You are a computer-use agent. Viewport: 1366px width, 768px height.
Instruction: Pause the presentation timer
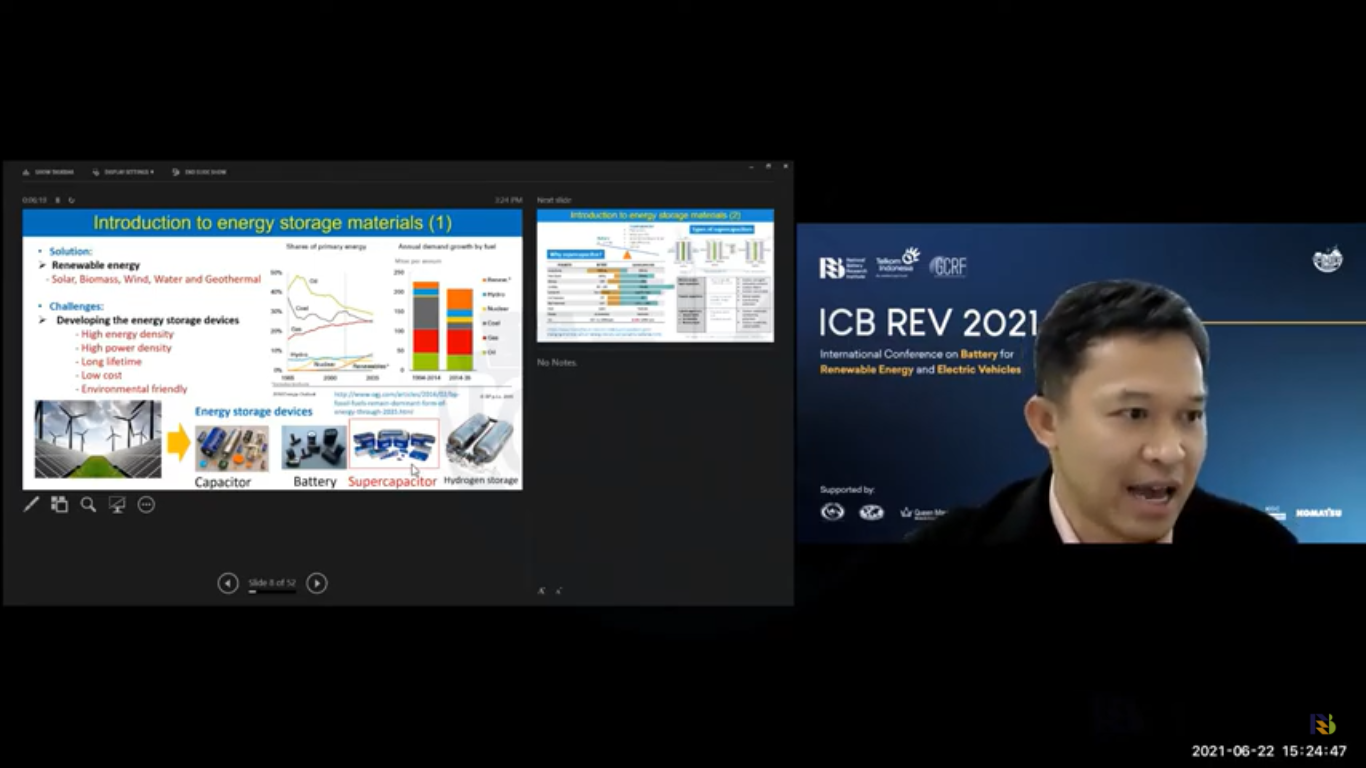[57, 200]
